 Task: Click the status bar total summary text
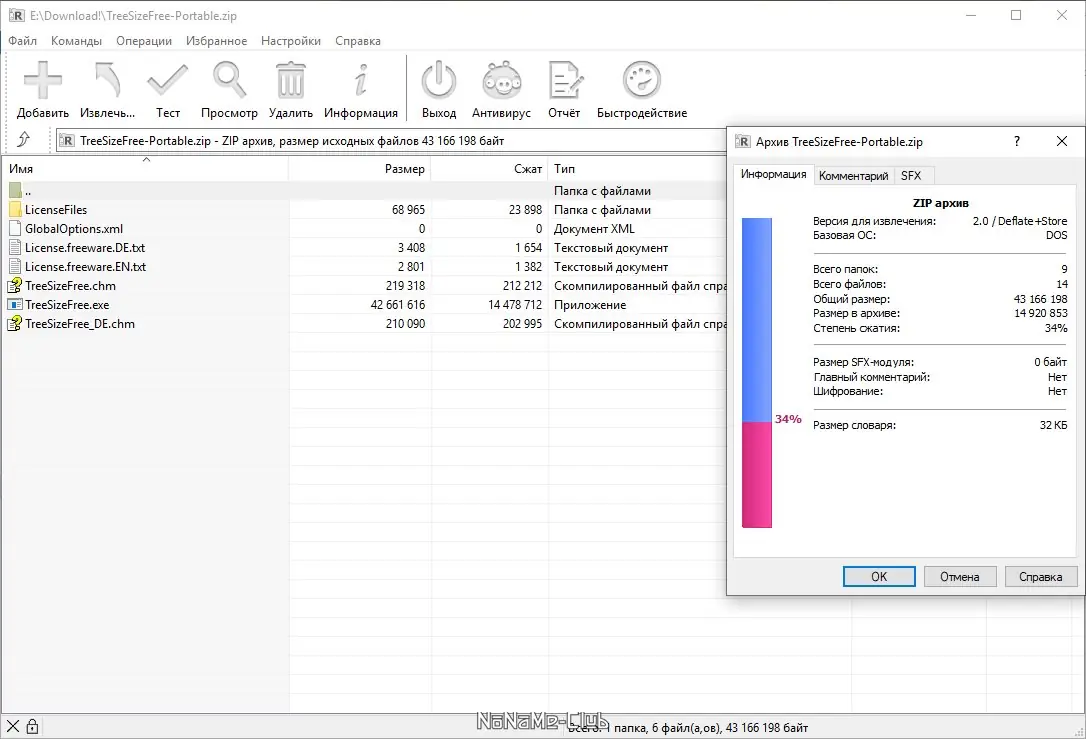[x=688, y=727]
